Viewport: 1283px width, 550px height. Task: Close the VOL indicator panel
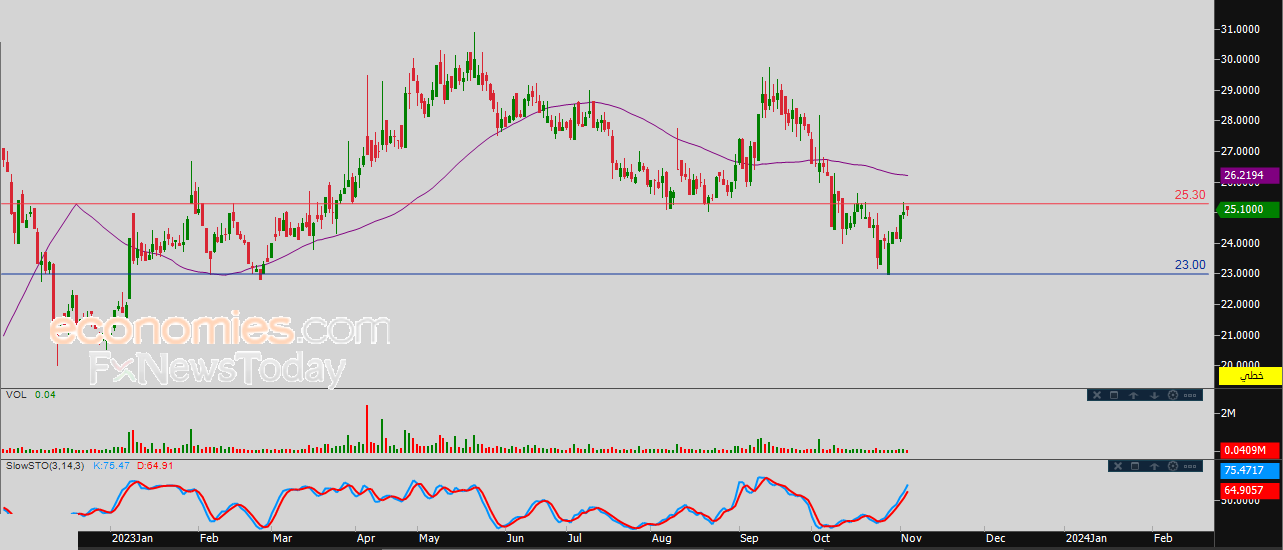click(x=1096, y=395)
